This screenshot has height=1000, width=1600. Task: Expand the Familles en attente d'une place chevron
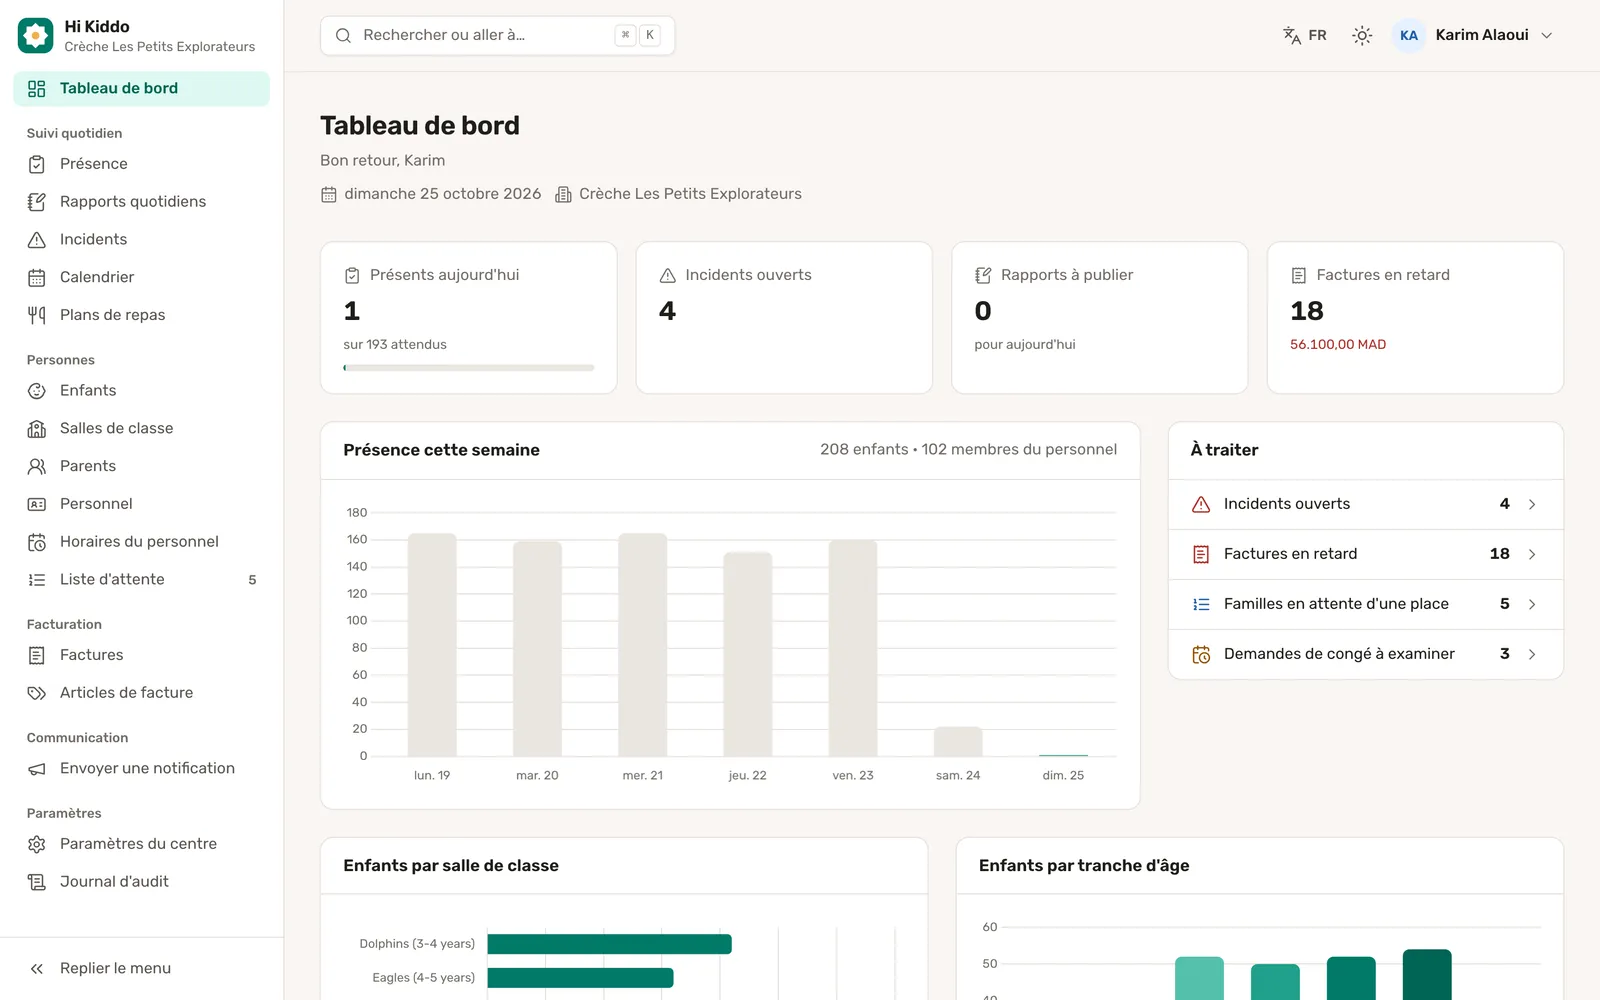[1532, 604]
